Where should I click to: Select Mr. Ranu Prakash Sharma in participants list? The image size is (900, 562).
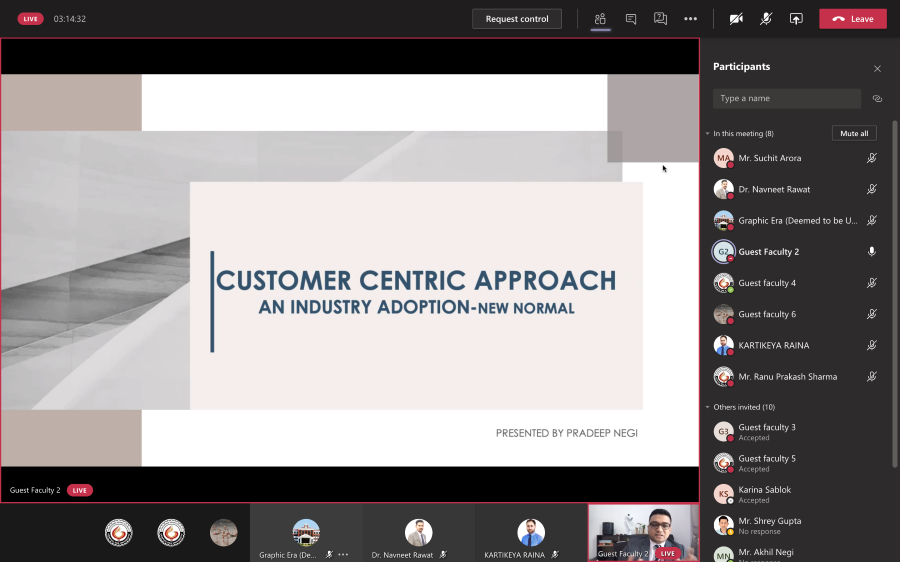tap(787, 377)
